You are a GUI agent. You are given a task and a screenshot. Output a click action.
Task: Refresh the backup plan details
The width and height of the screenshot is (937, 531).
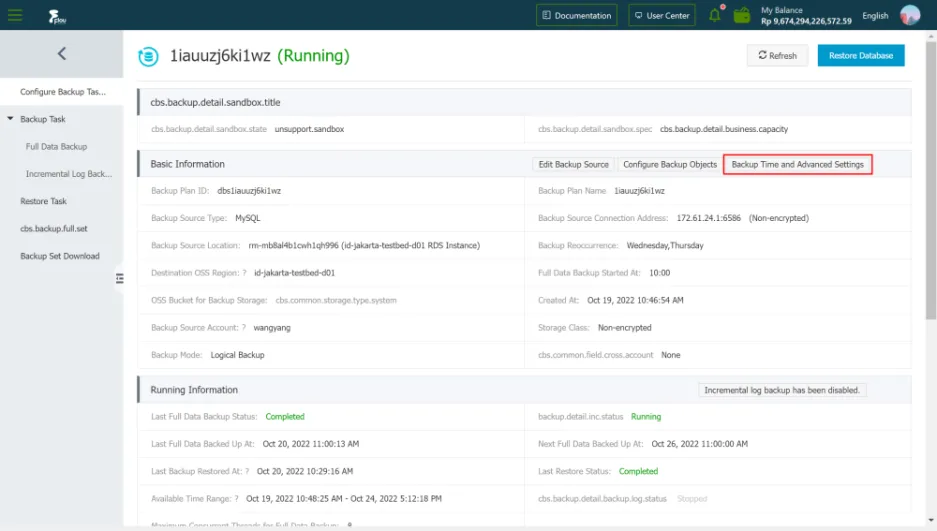(777, 56)
